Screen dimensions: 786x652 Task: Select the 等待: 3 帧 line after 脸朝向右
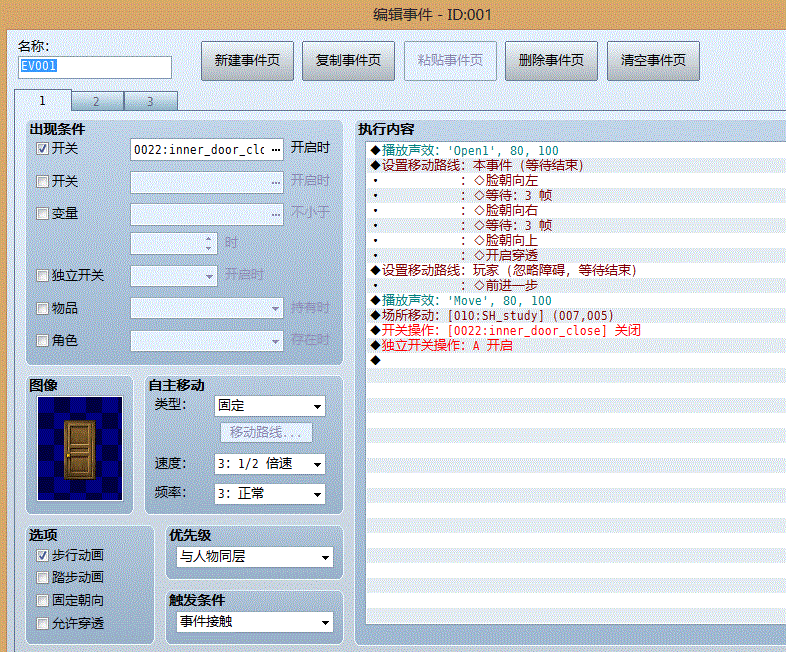coord(576,226)
